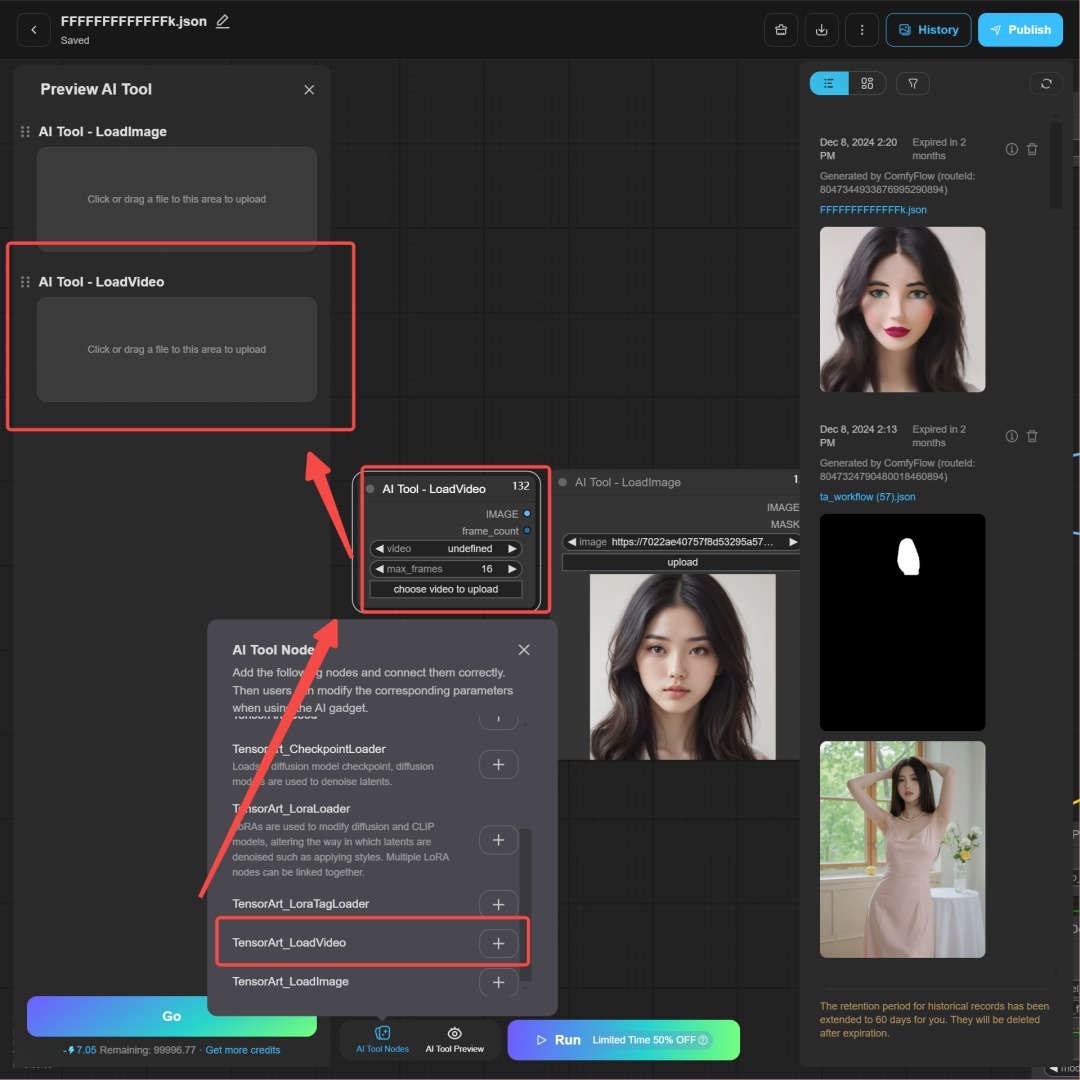Click the download icon in top toolbar
The image size is (1080, 1080).
[821, 30]
